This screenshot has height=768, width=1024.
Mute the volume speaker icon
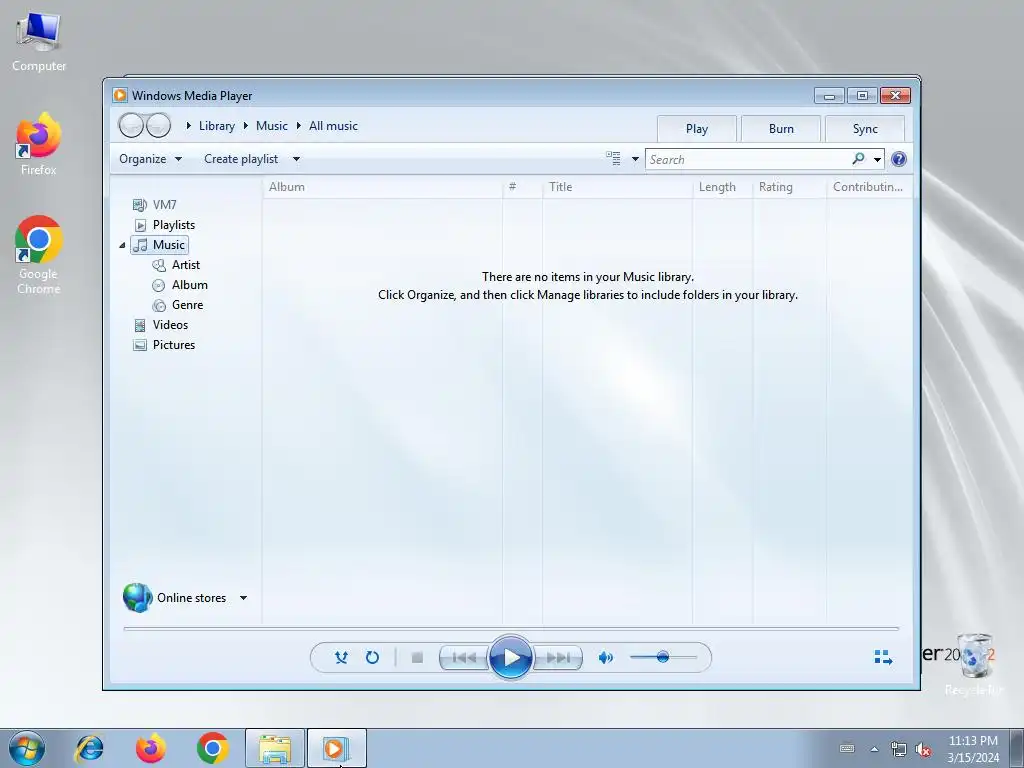[605, 658]
